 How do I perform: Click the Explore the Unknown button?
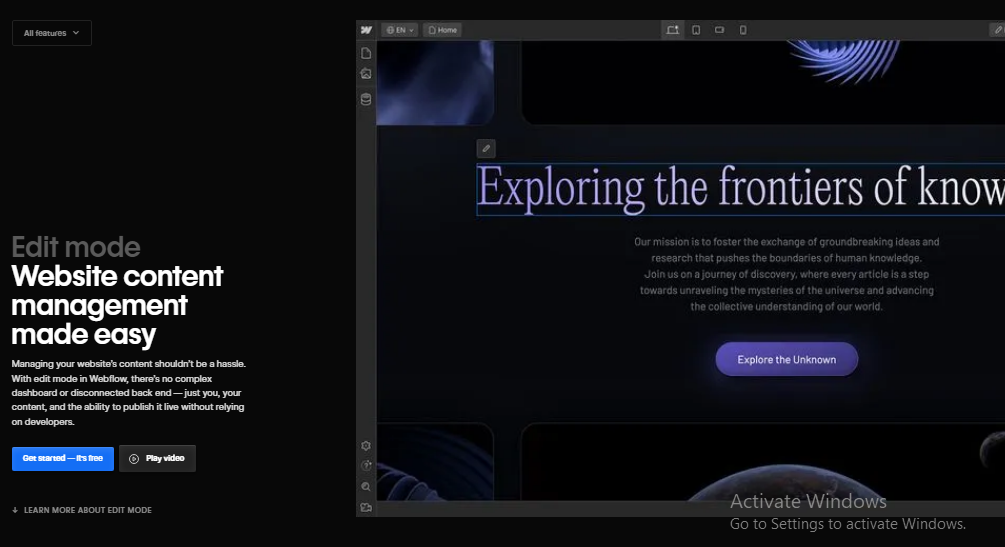click(x=786, y=359)
